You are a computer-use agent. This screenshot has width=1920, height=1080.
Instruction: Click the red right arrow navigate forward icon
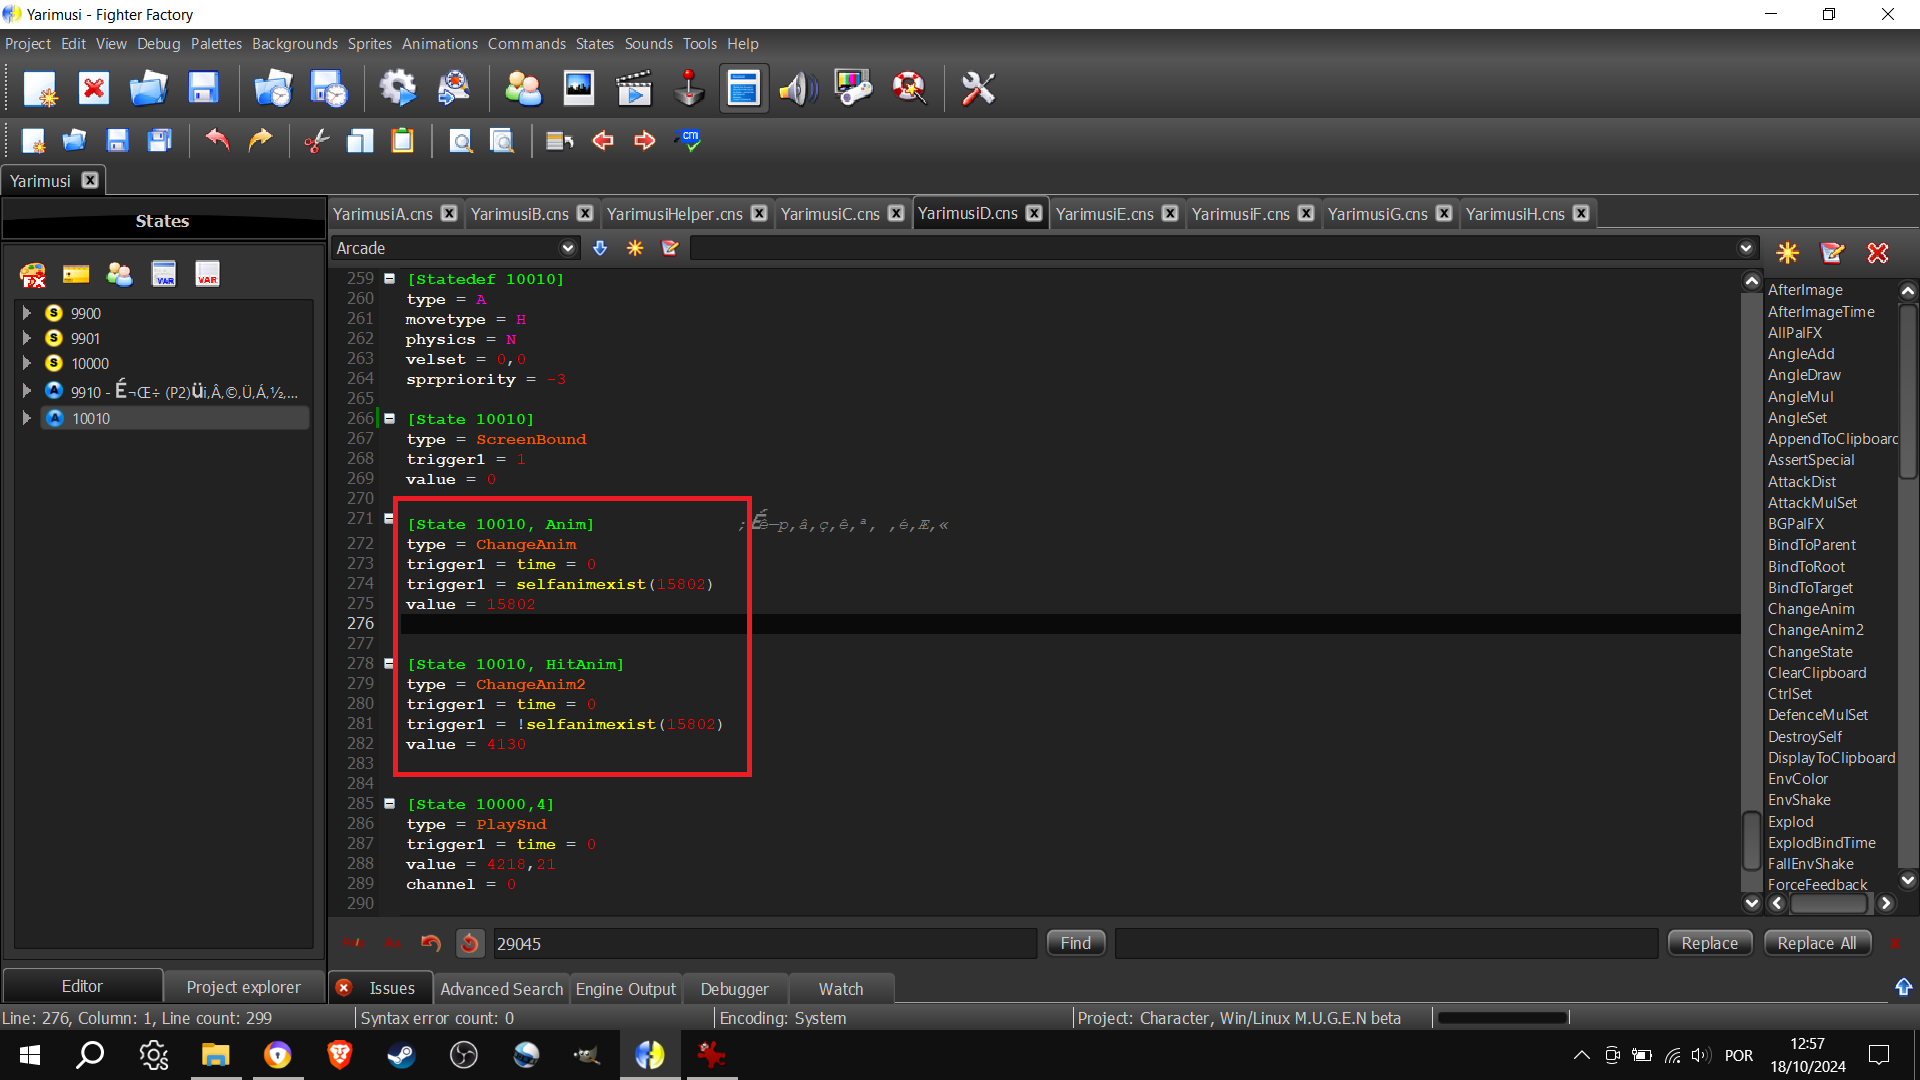pos(644,141)
